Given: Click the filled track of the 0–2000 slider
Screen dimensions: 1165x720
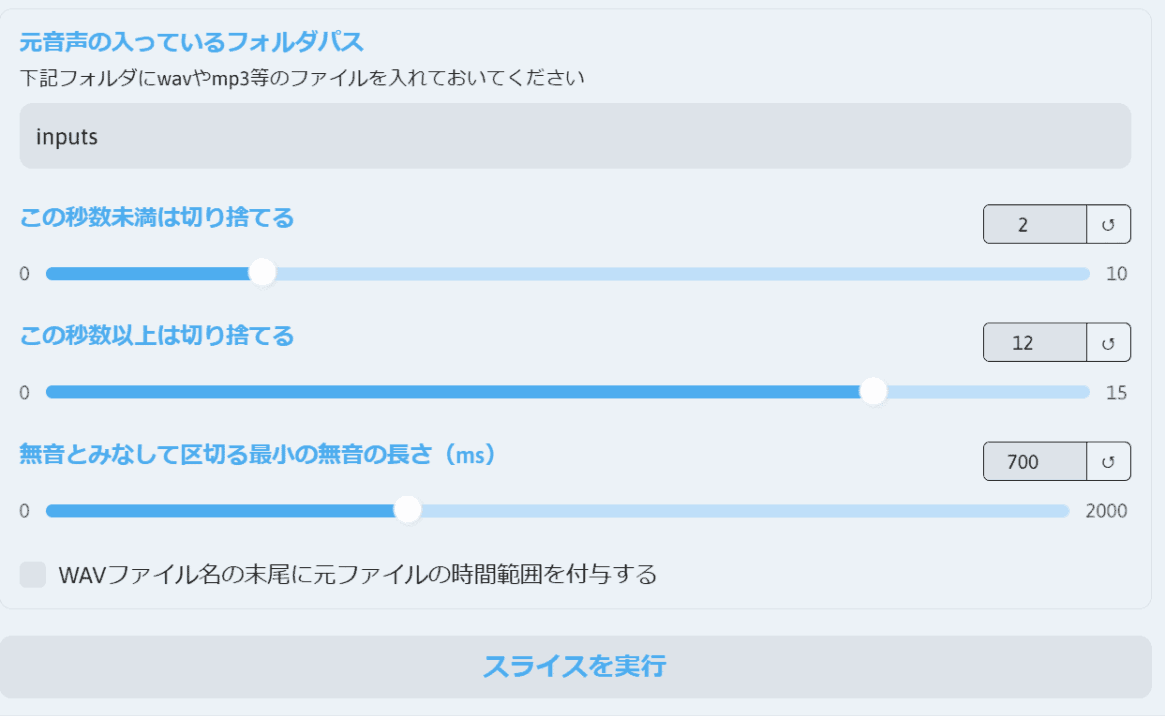Looking at the screenshot, I should point(220,510).
